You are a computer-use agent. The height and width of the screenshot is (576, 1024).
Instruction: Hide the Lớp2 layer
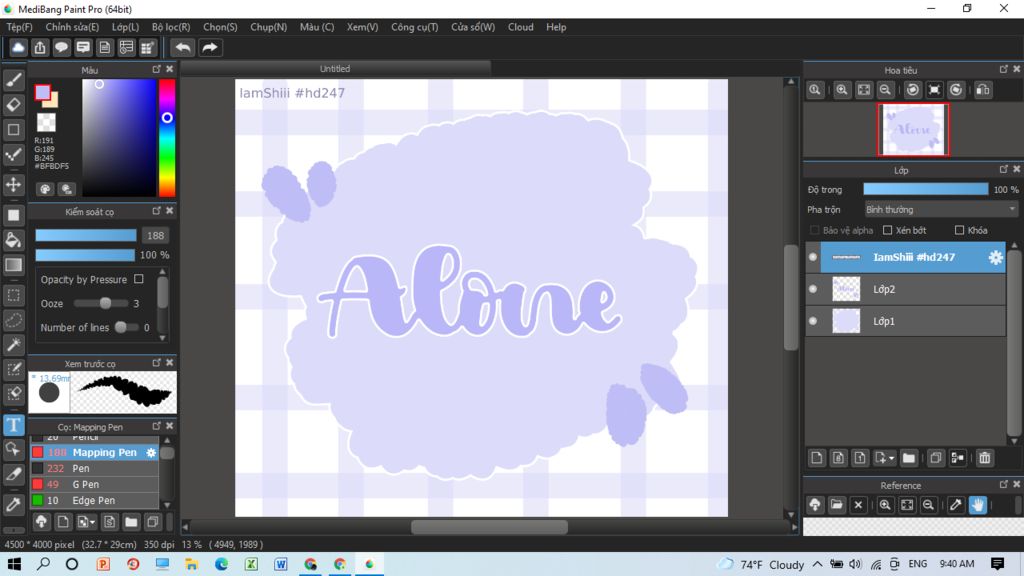813,289
